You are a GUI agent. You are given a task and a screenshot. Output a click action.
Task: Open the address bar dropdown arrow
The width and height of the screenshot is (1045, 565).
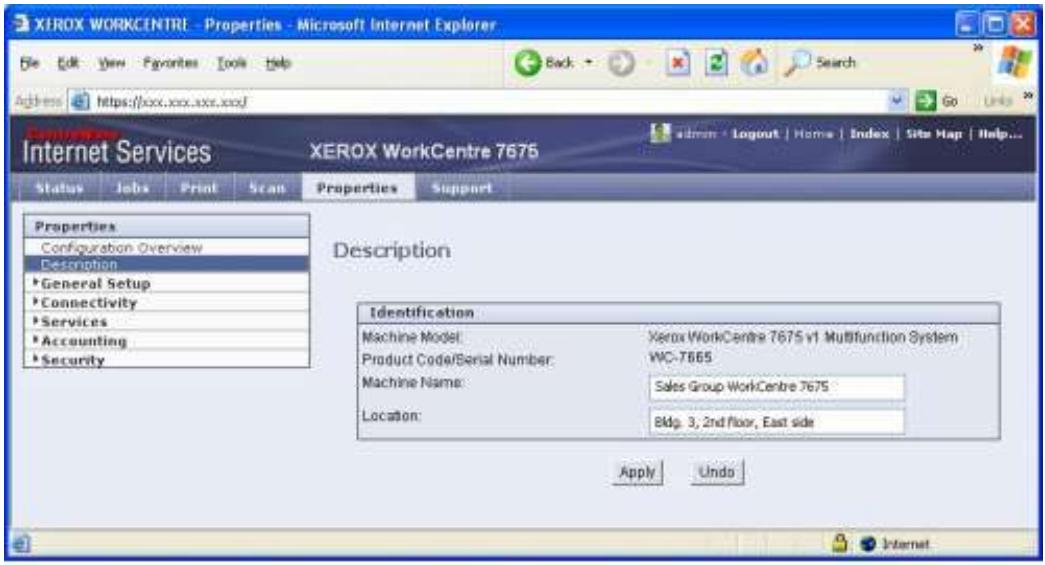coord(897,101)
